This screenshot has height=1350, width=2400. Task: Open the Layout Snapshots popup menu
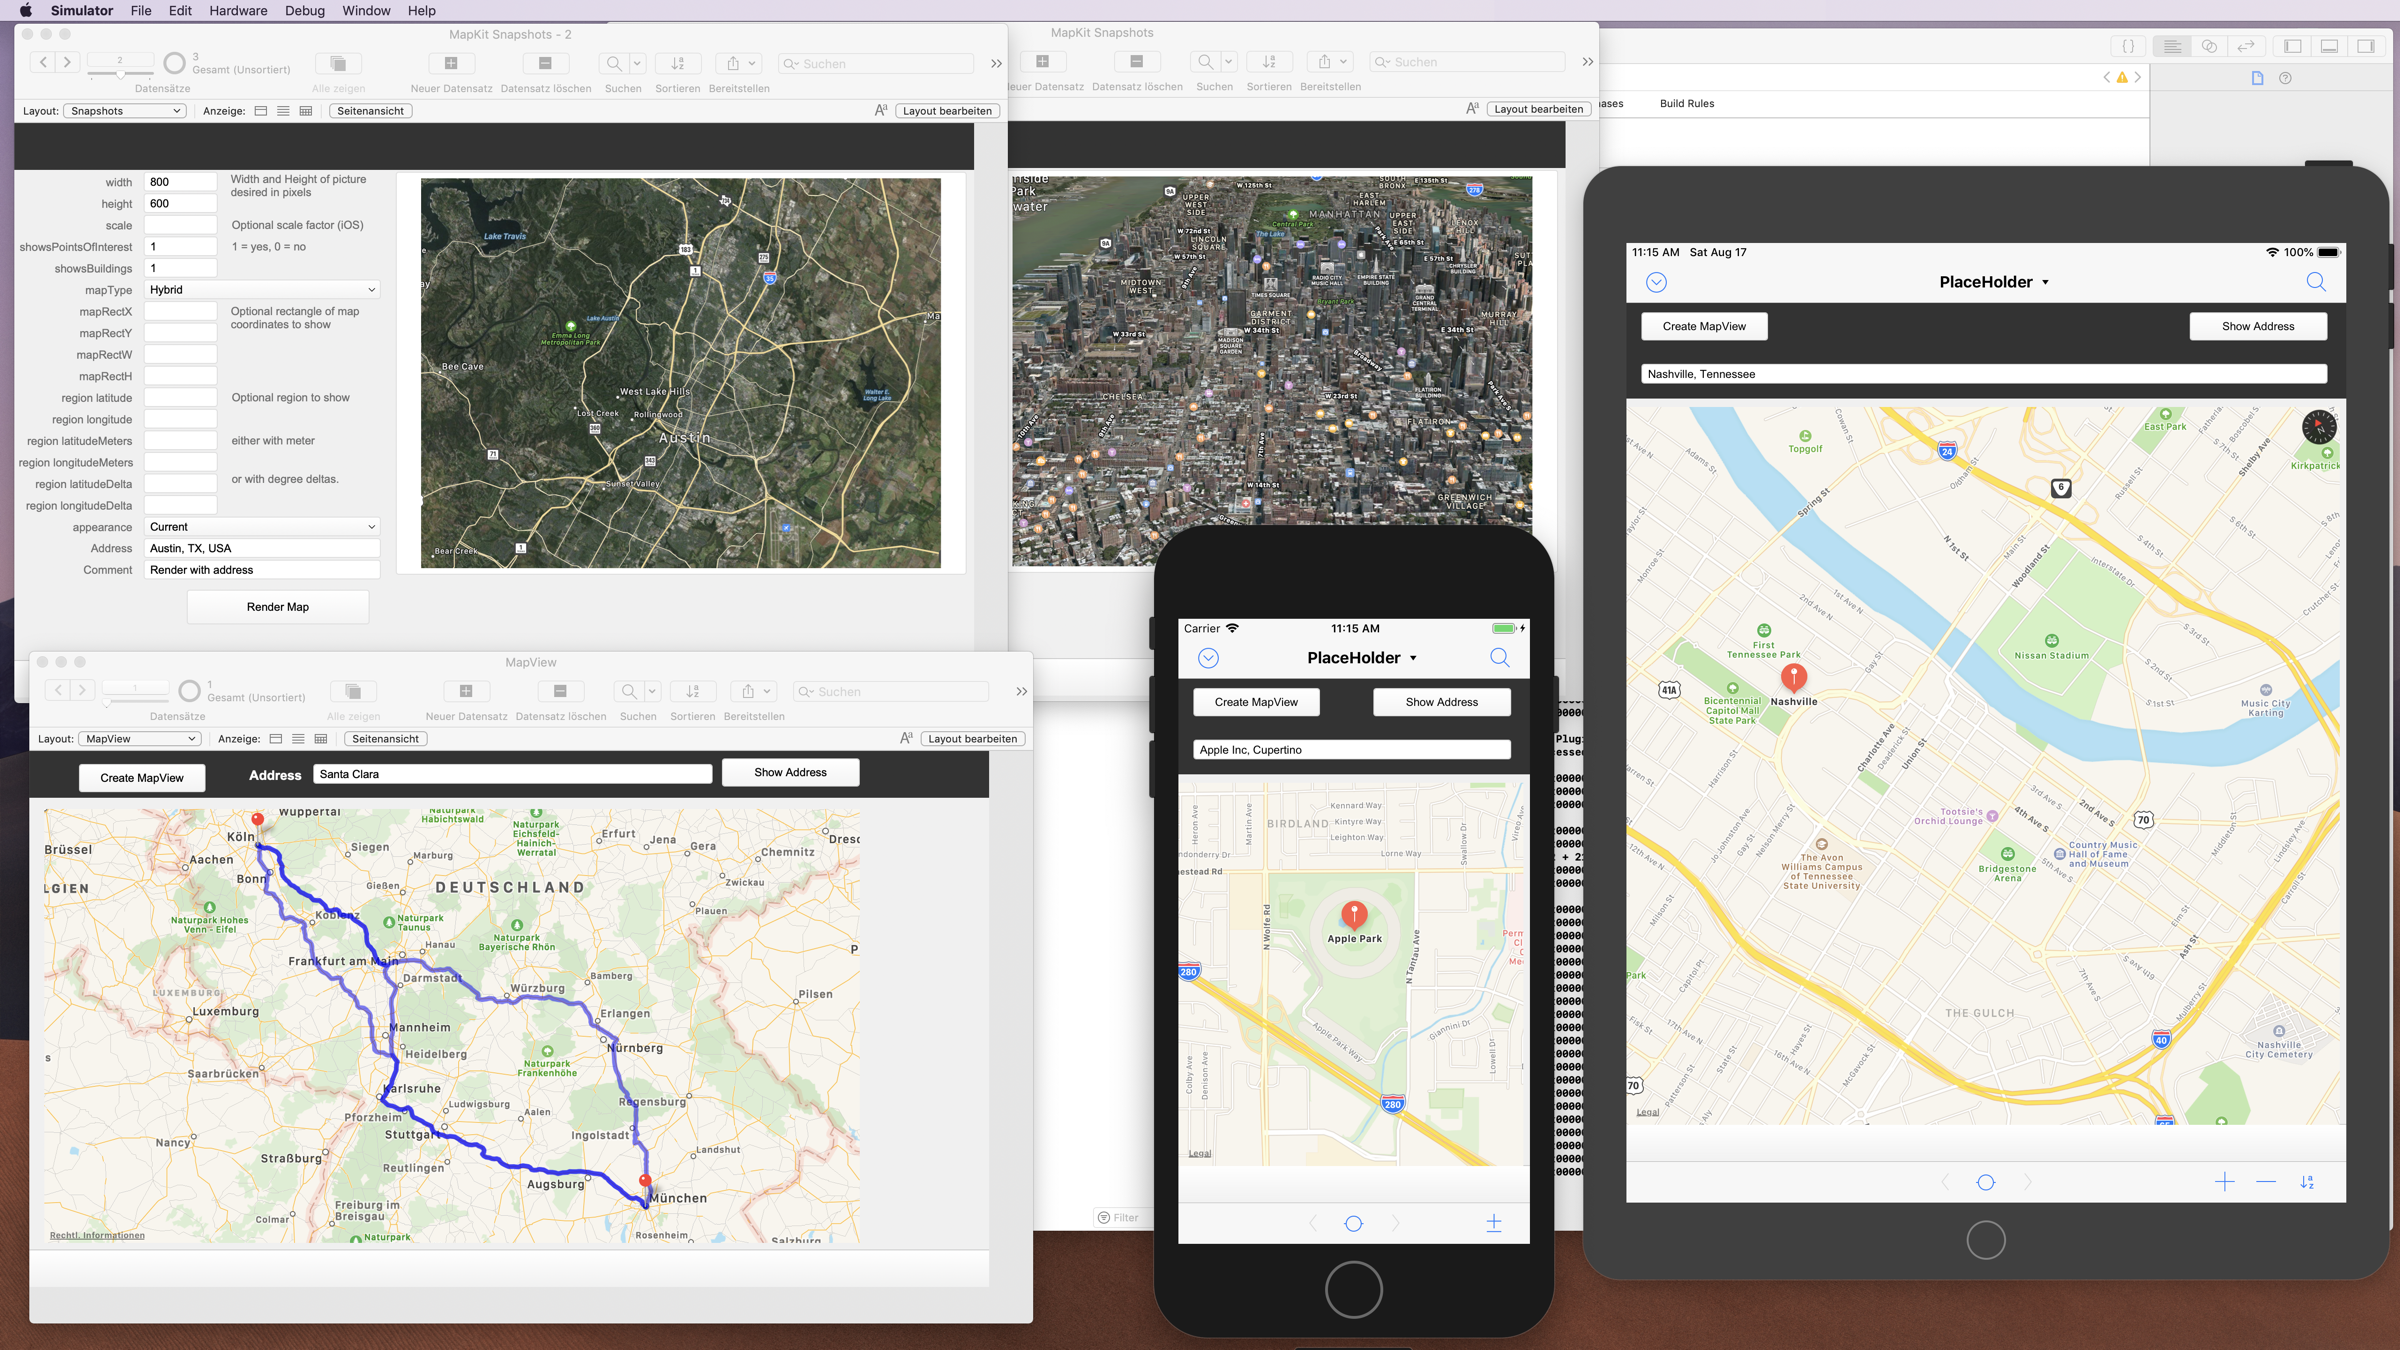[x=125, y=111]
